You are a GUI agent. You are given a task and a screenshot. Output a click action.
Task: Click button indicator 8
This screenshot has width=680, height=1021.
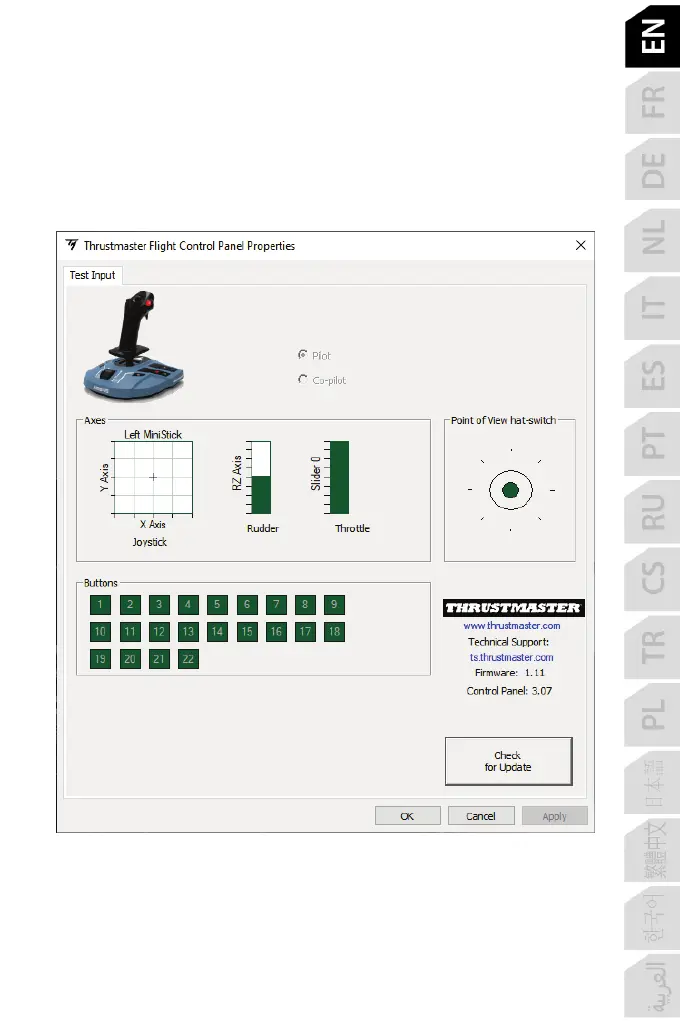coord(305,605)
